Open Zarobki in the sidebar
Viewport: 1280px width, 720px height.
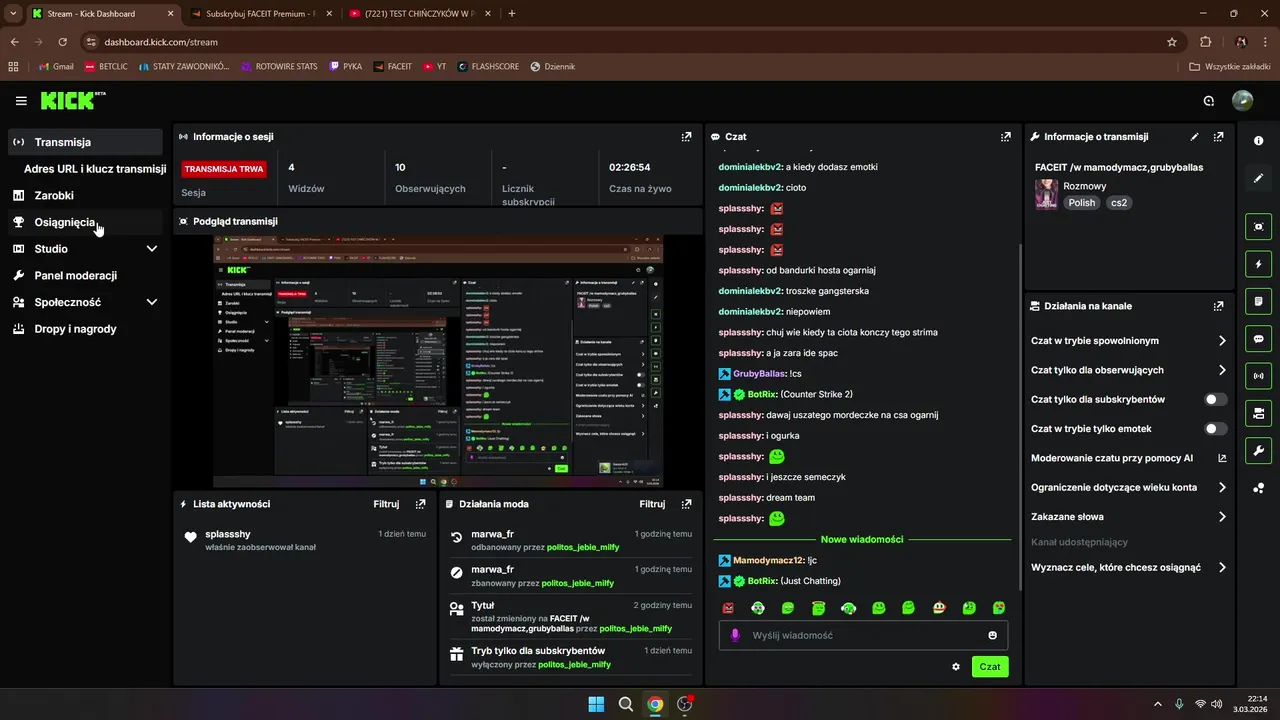click(85, 195)
